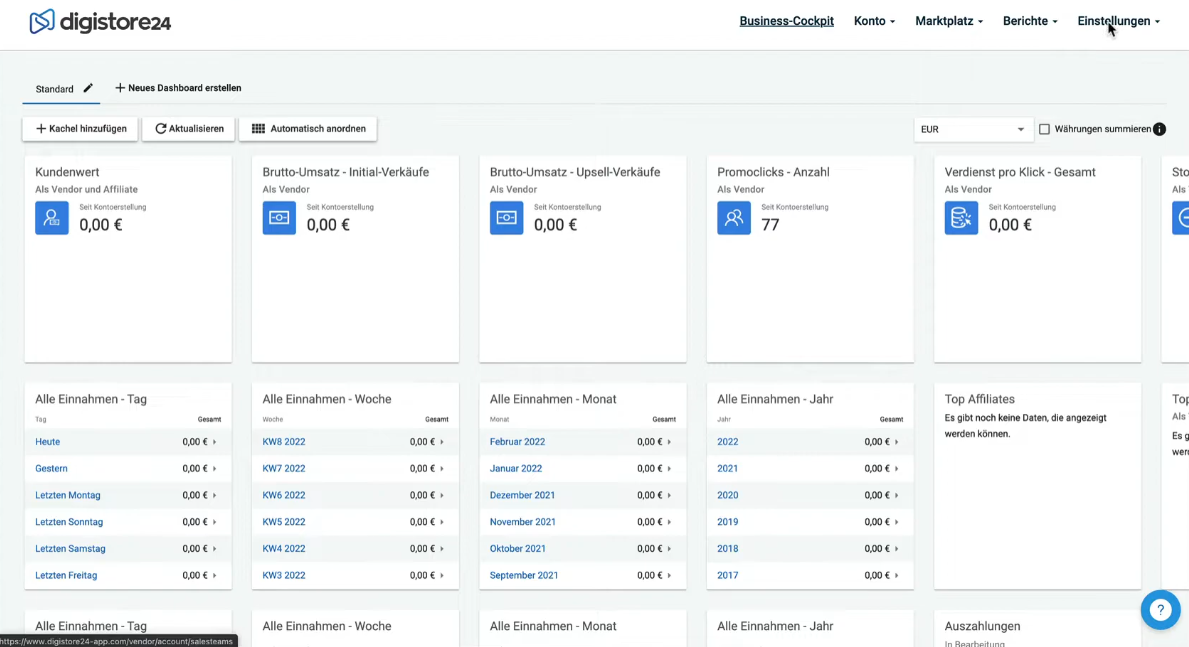The image size is (1189, 647).
Task: Open November 2021 link
Action: tap(522, 522)
